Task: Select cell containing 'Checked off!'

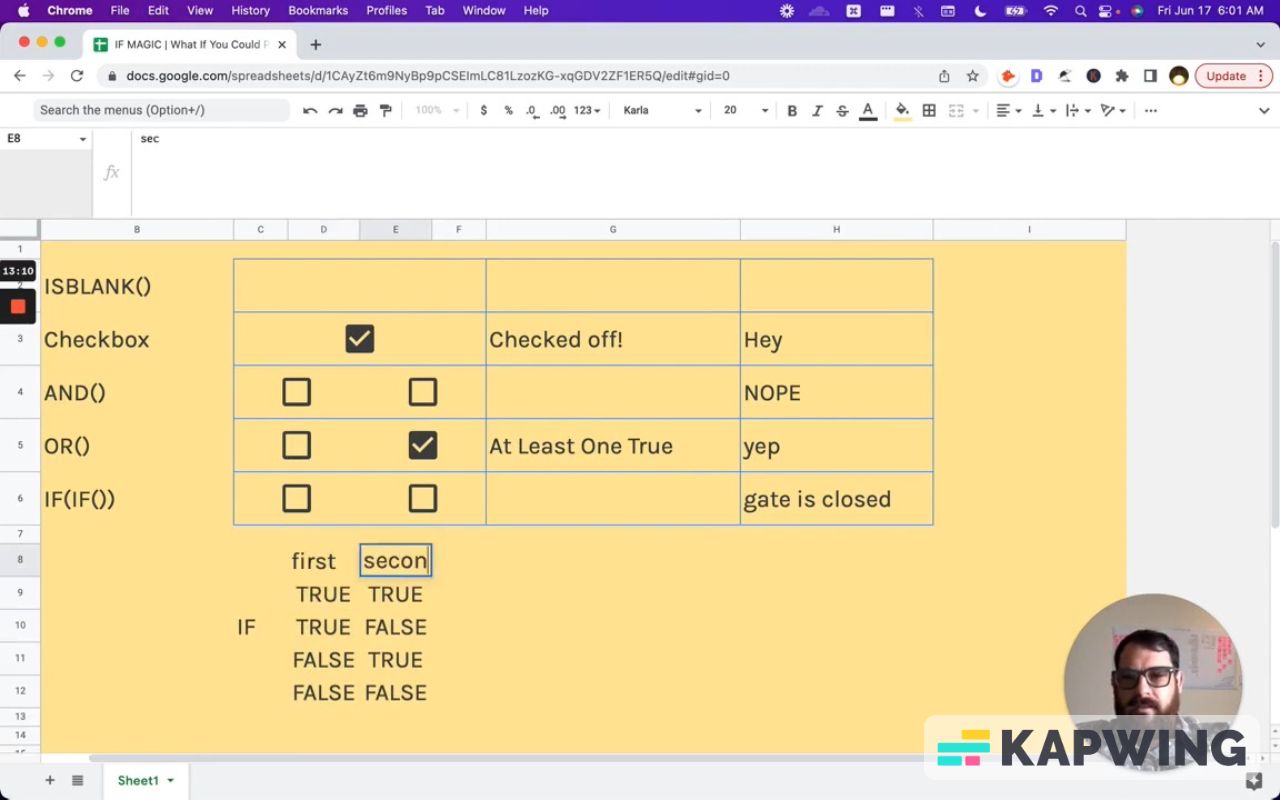Action: pyautogui.click(x=613, y=339)
